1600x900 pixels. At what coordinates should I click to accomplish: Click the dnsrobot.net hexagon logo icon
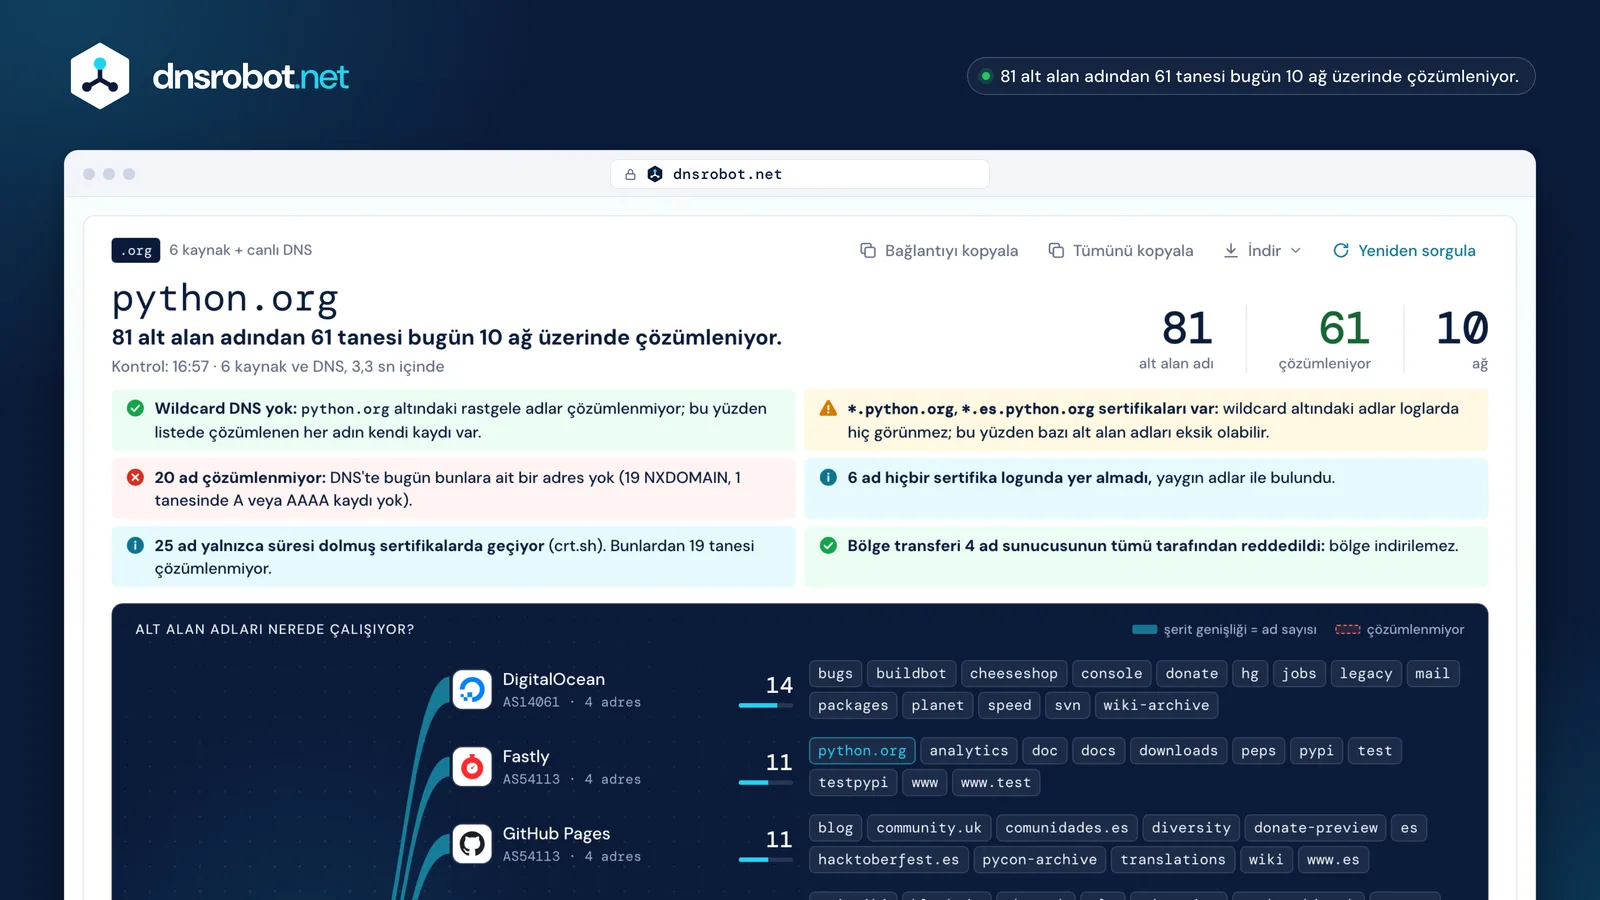(100, 76)
